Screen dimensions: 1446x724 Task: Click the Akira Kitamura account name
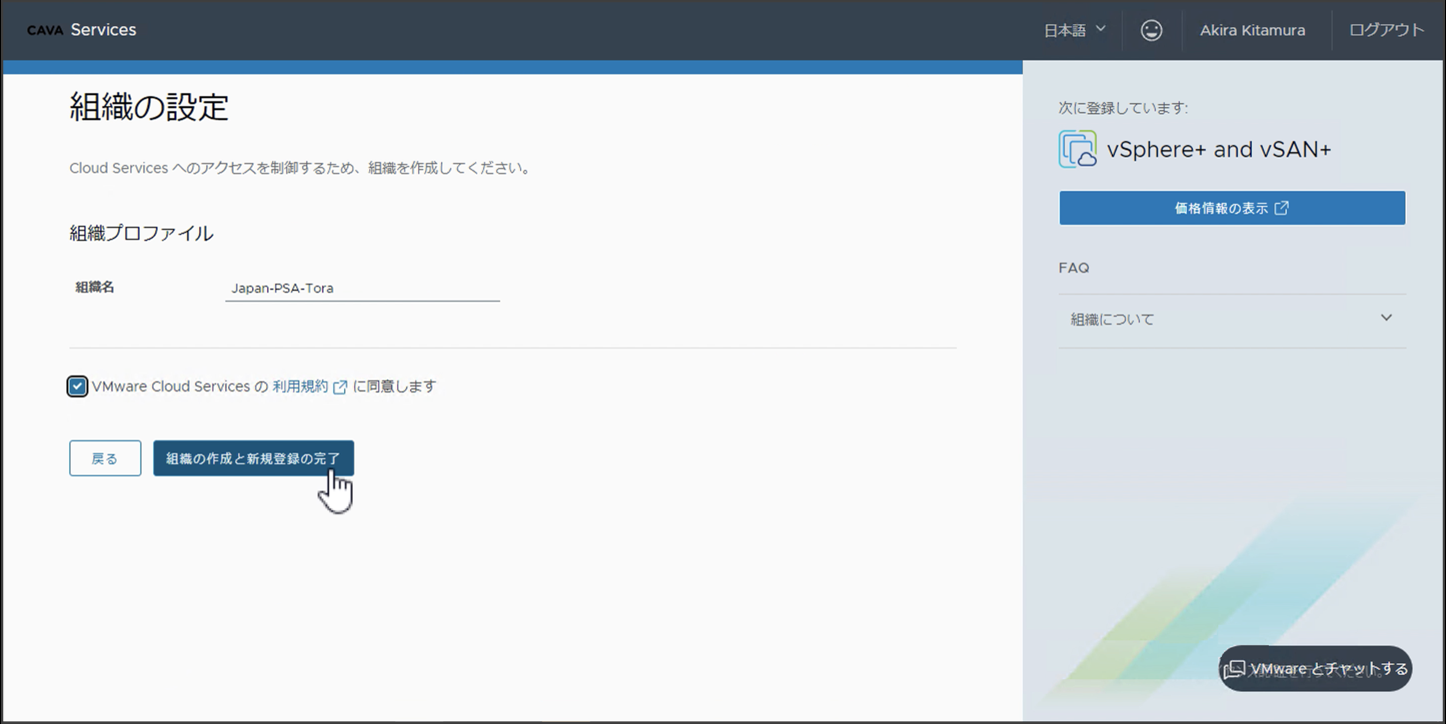tap(1254, 30)
